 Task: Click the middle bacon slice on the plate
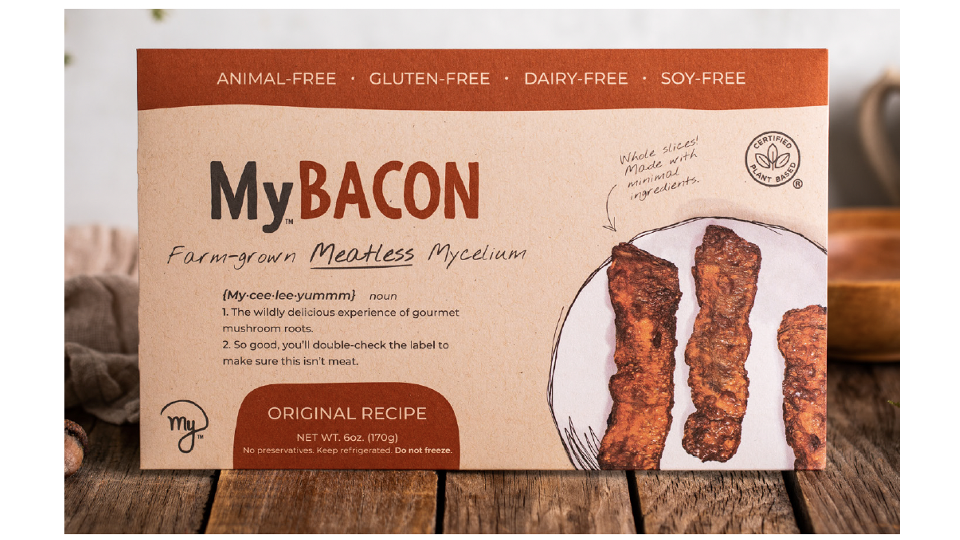click(x=722, y=342)
